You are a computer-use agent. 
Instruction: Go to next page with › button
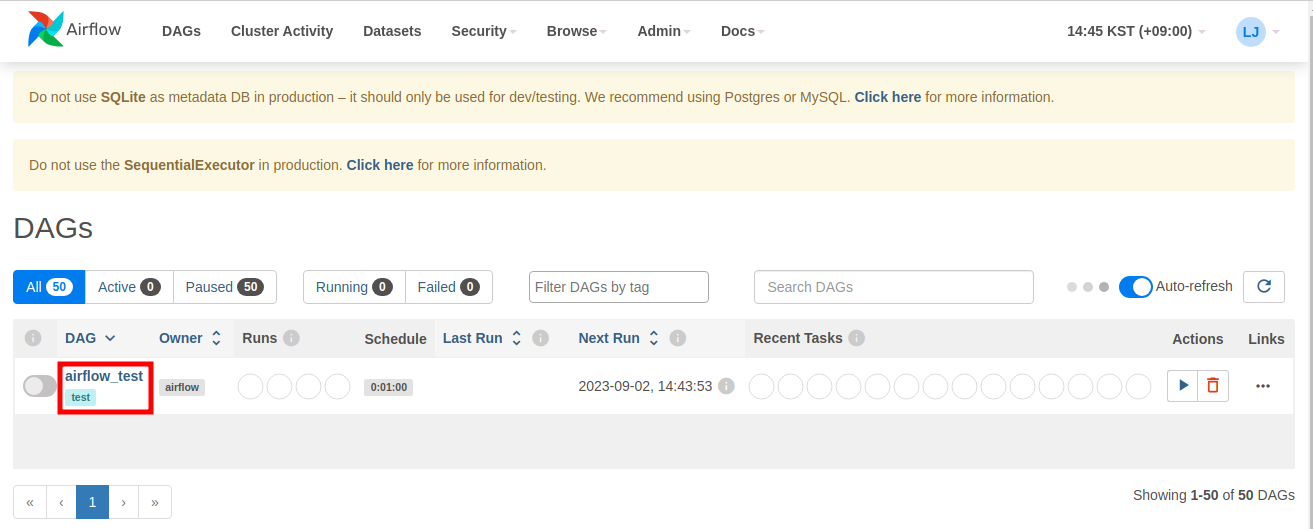(x=123, y=502)
